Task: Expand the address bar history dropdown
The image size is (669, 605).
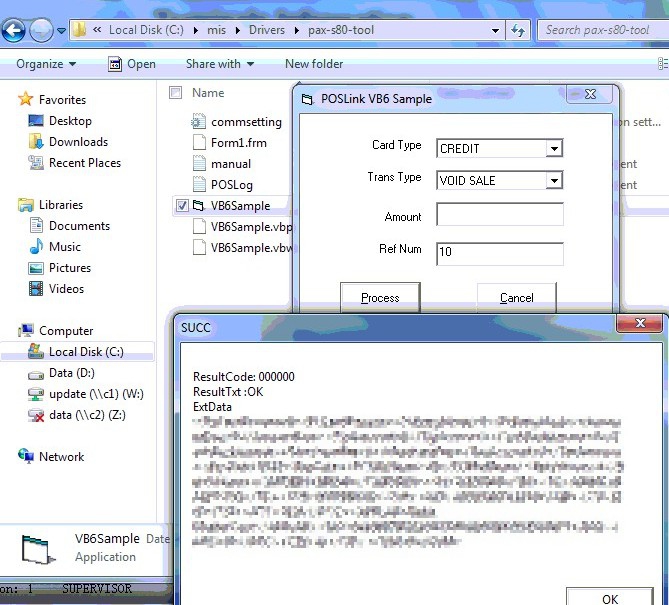Action: pos(495,30)
